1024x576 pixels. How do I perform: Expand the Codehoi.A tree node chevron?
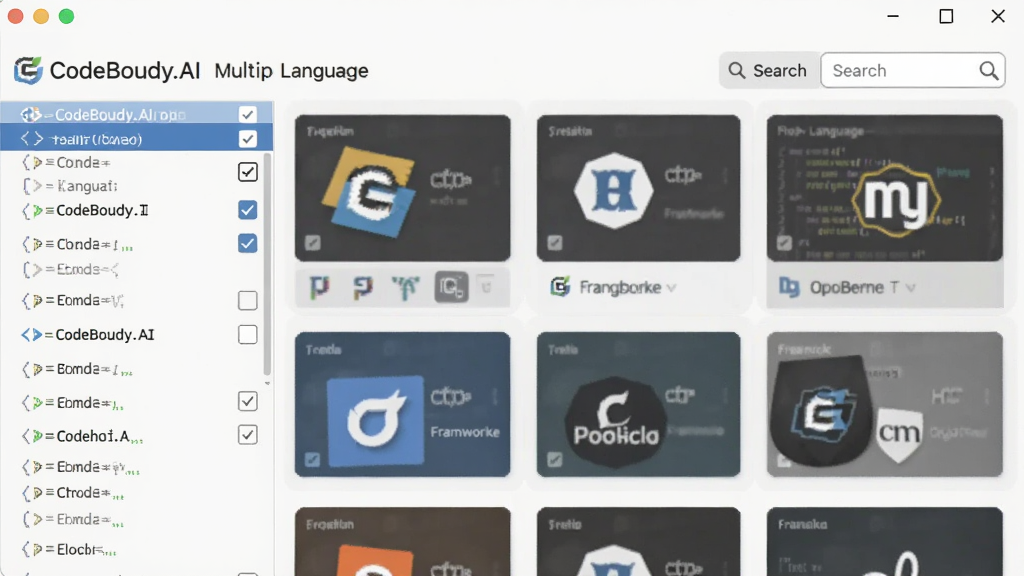click(32, 436)
